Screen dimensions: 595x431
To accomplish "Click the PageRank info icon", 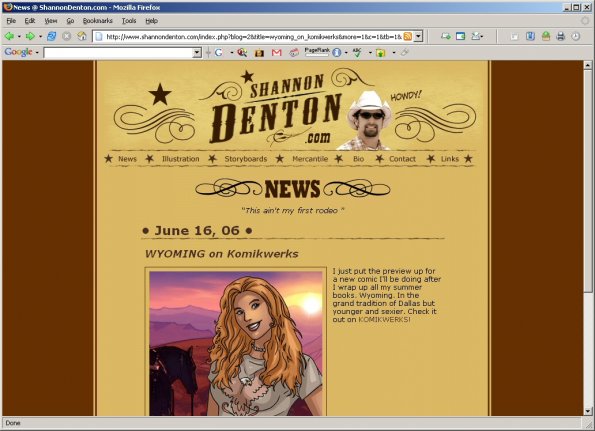I will pyautogui.click(x=337, y=53).
